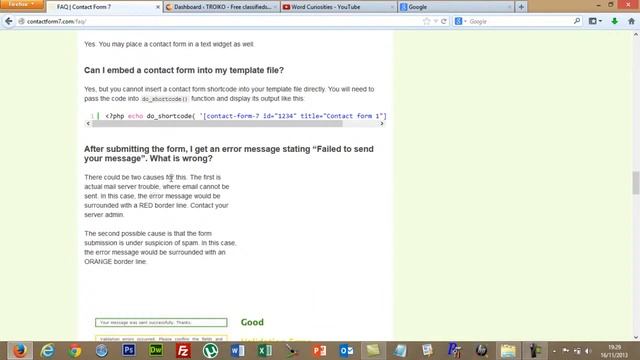Viewport: 640px width, 360px height.
Task: Open Excel from the taskbar
Action: [264, 351]
